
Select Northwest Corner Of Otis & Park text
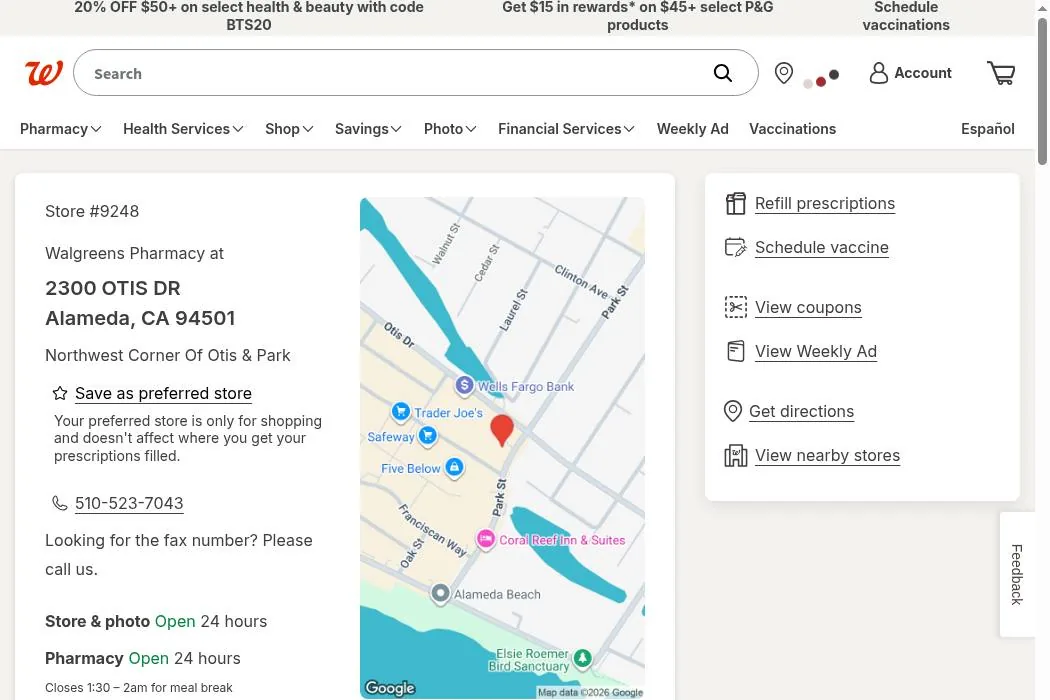pos(167,355)
